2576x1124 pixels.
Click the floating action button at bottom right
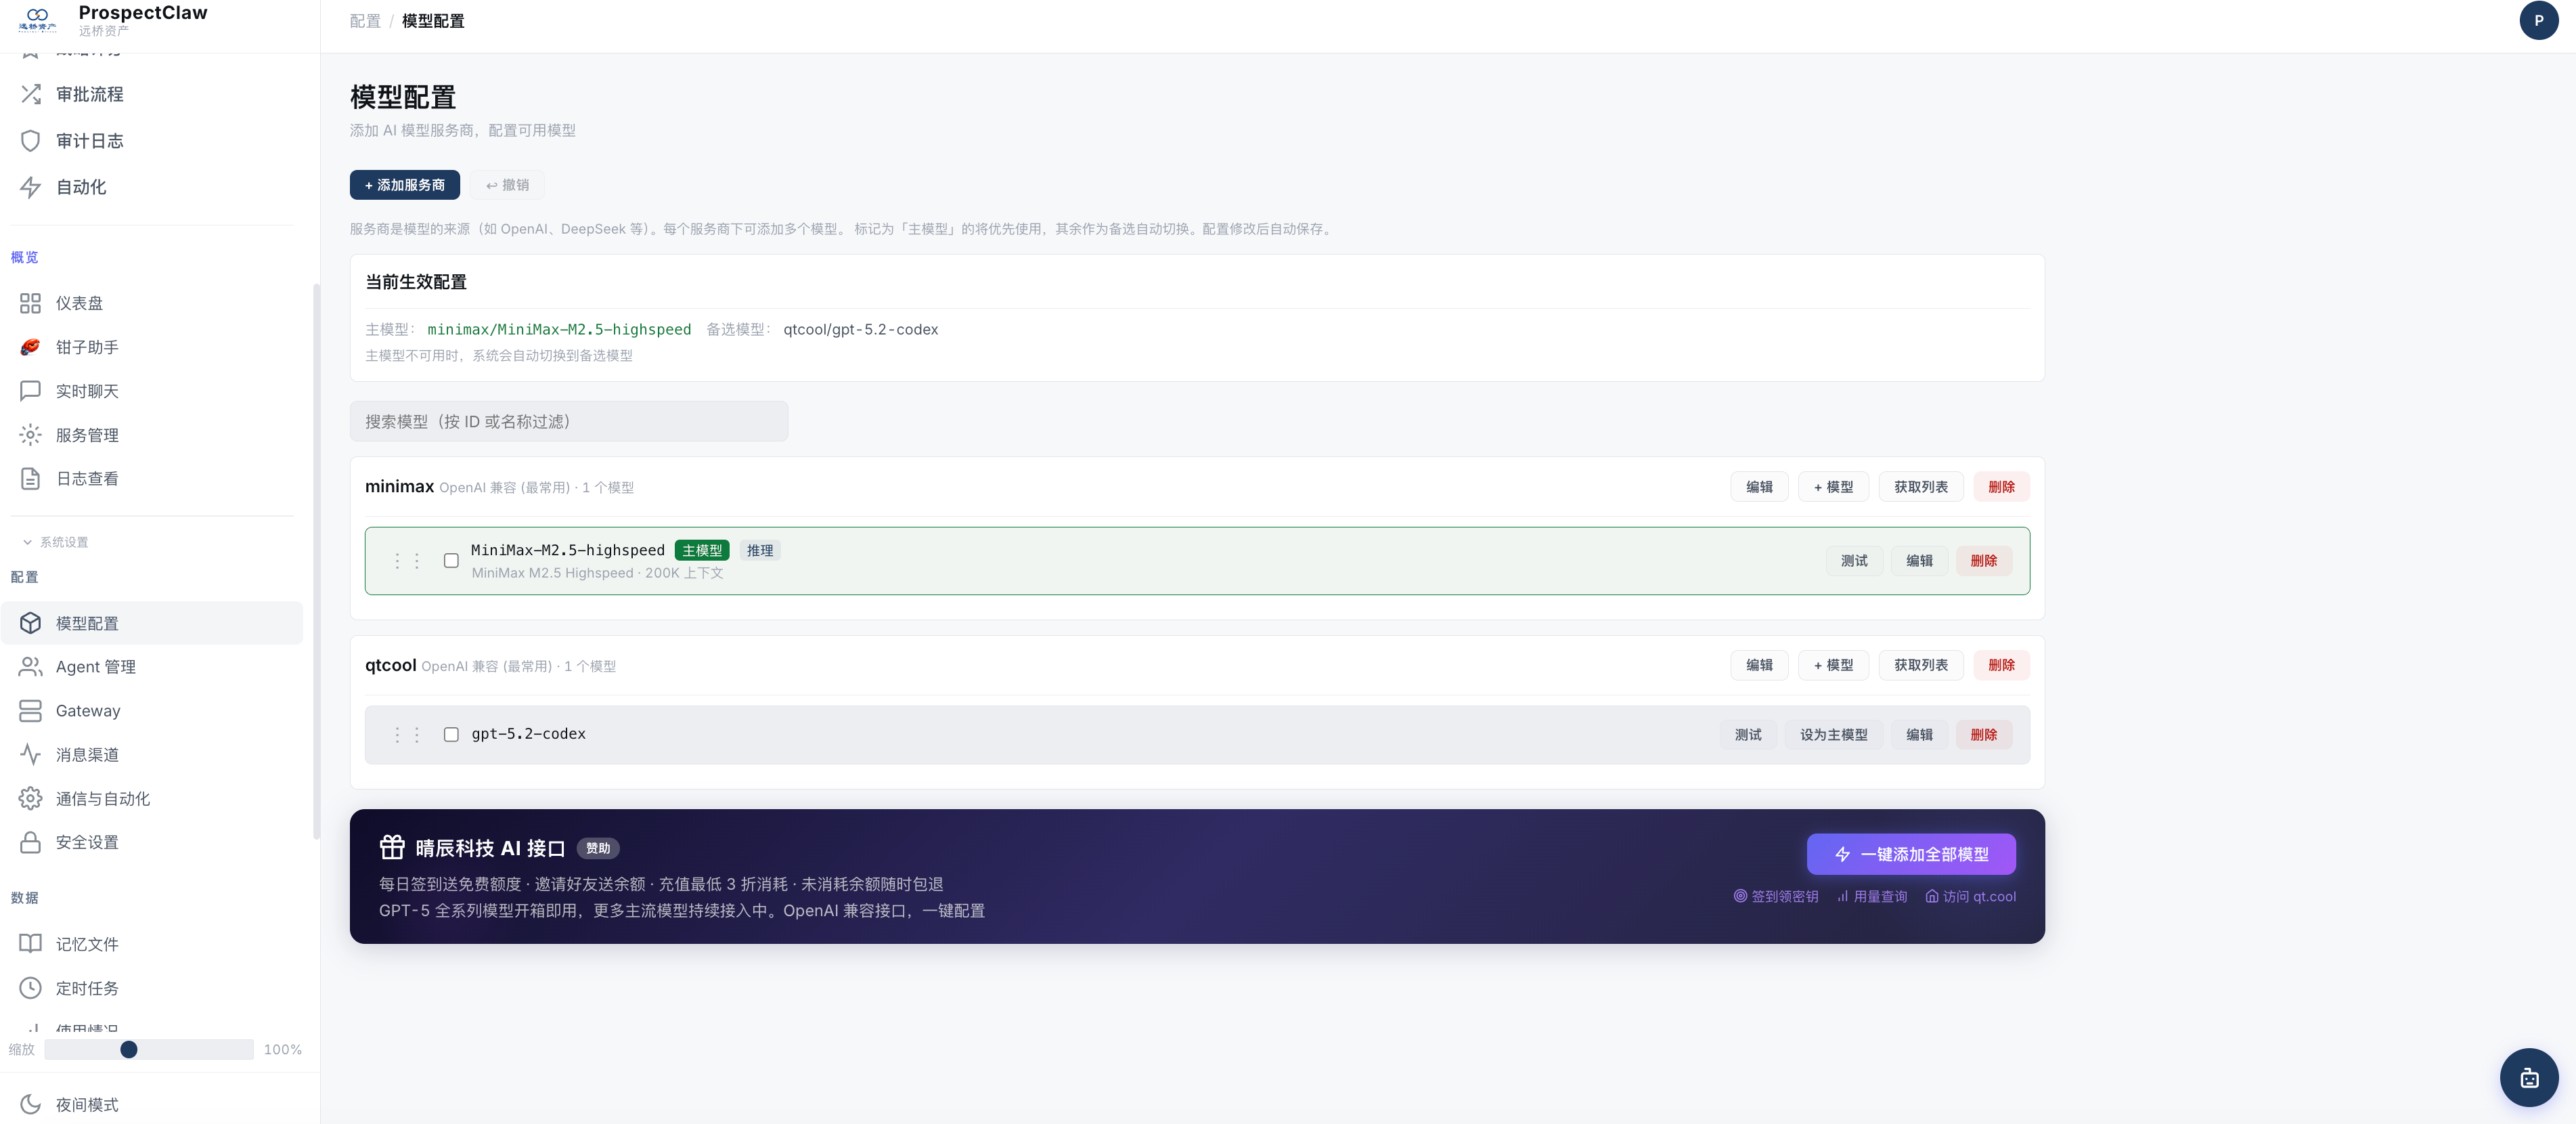coord(2529,1078)
